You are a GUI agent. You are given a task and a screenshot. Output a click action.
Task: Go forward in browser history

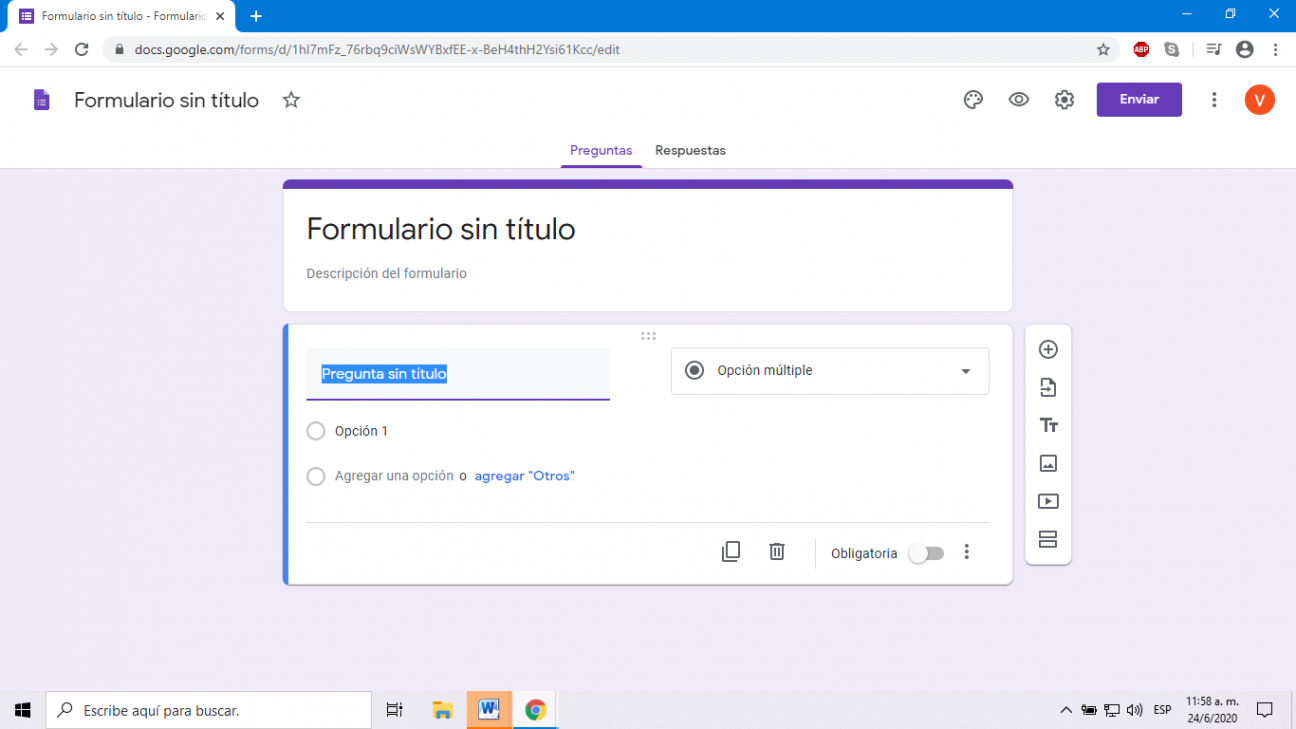pyautogui.click(x=51, y=49)
